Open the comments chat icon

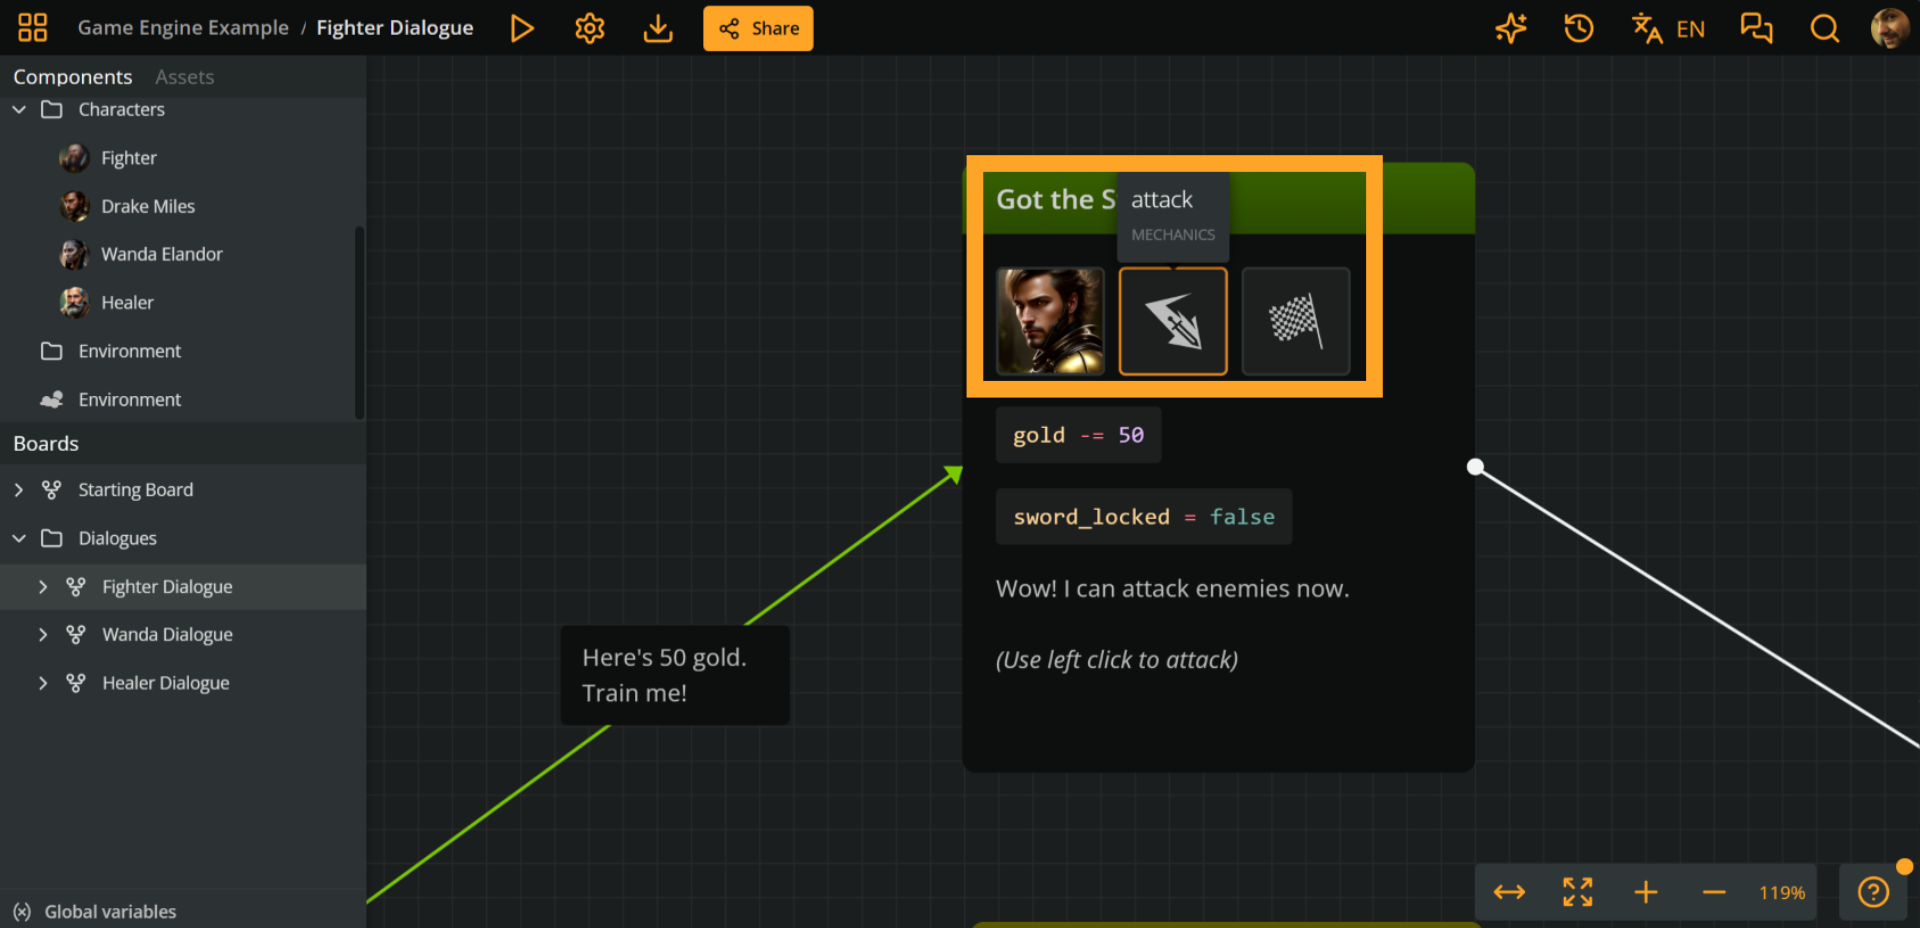tap(1756, 28)
